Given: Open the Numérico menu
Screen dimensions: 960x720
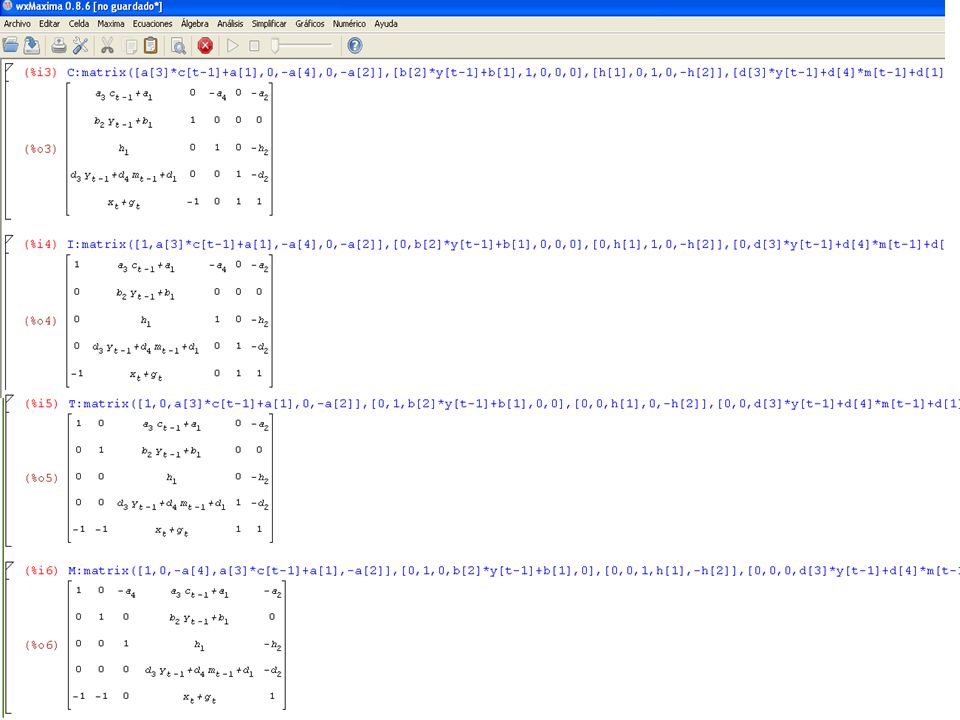Looking at the screenshot, I should click(349, 24).
